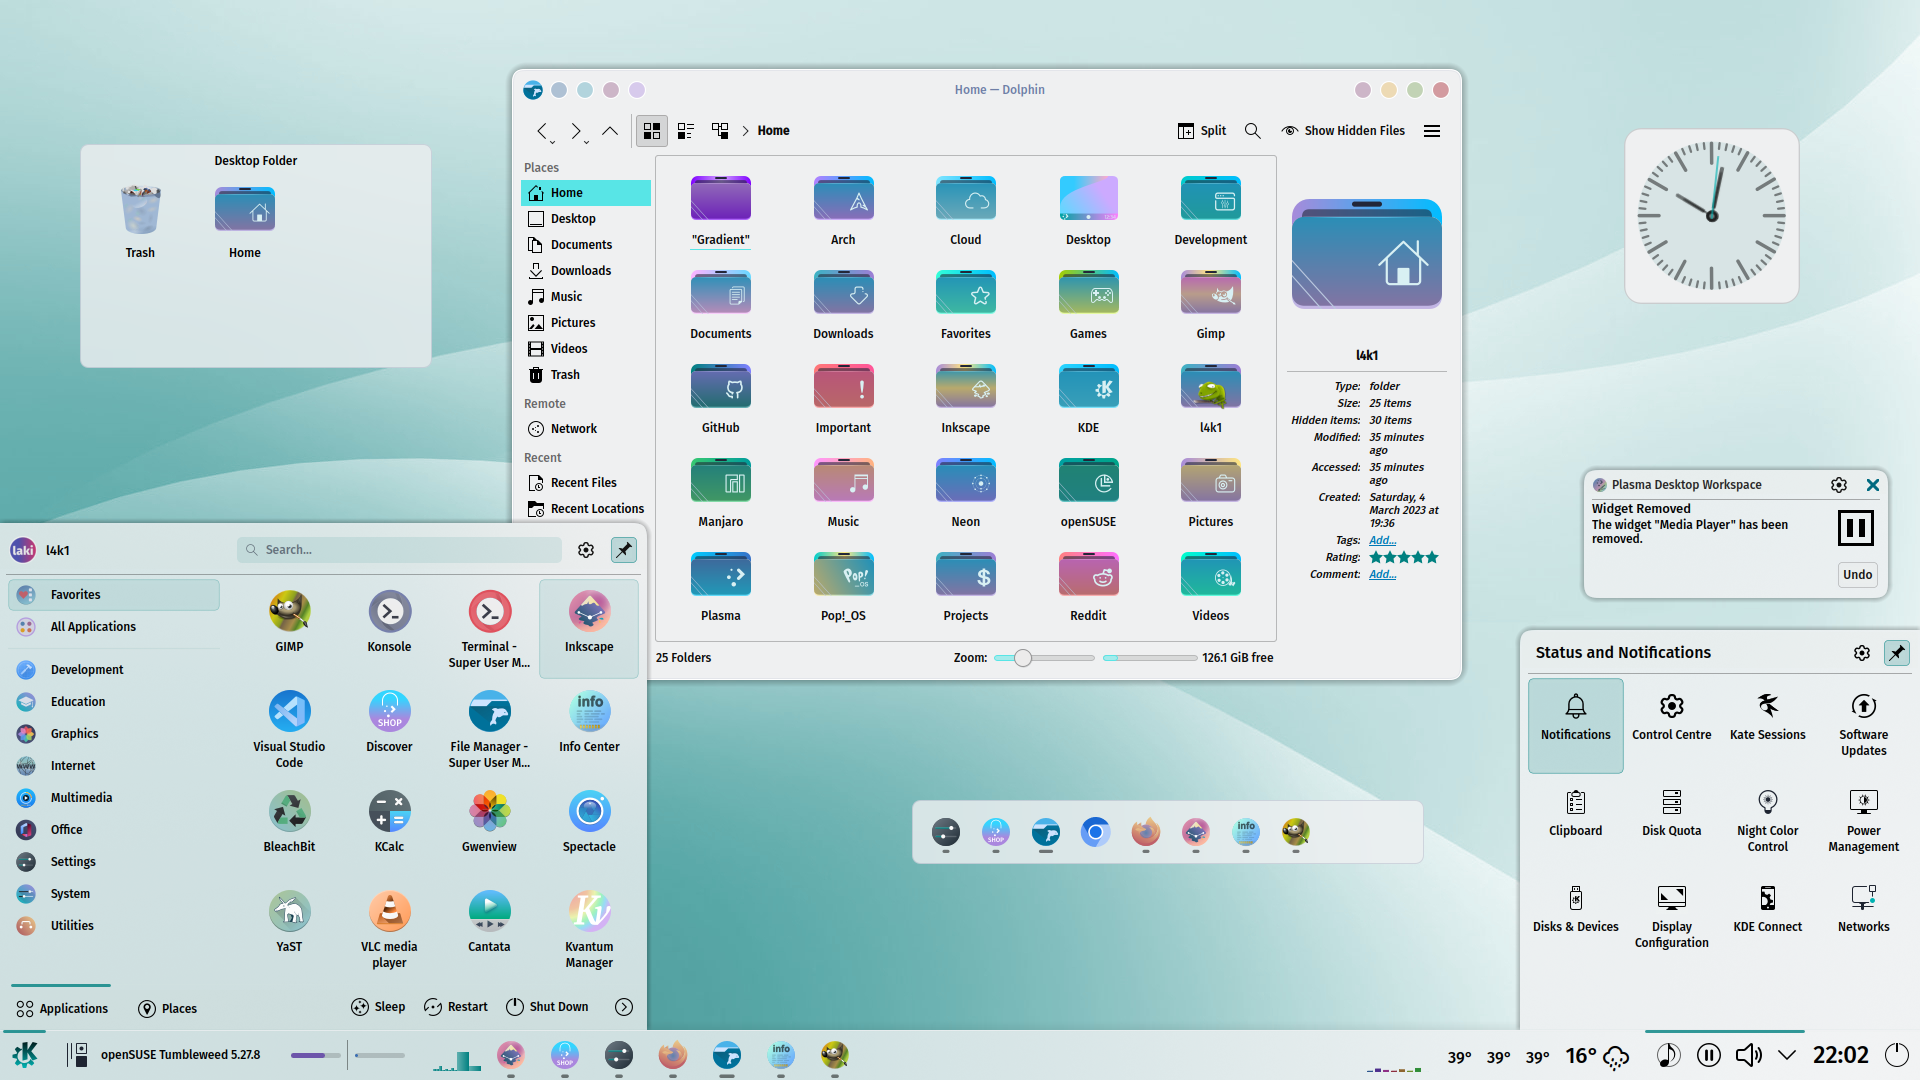The height and width of the screenshot is (1080, 1920).
Task: Click the Add... link next to Tags
Action: point(1382,540)
